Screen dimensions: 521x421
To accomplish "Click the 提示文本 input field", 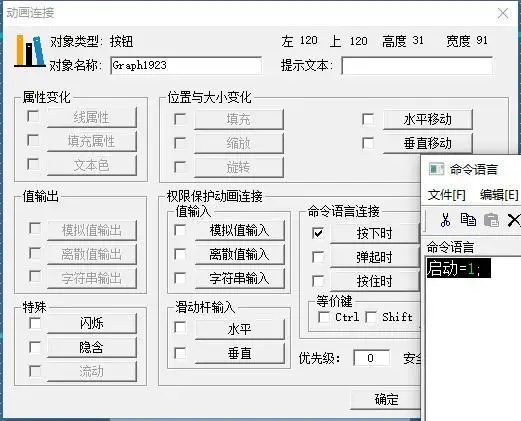I will pyautogui.click(x=417, y=65).
